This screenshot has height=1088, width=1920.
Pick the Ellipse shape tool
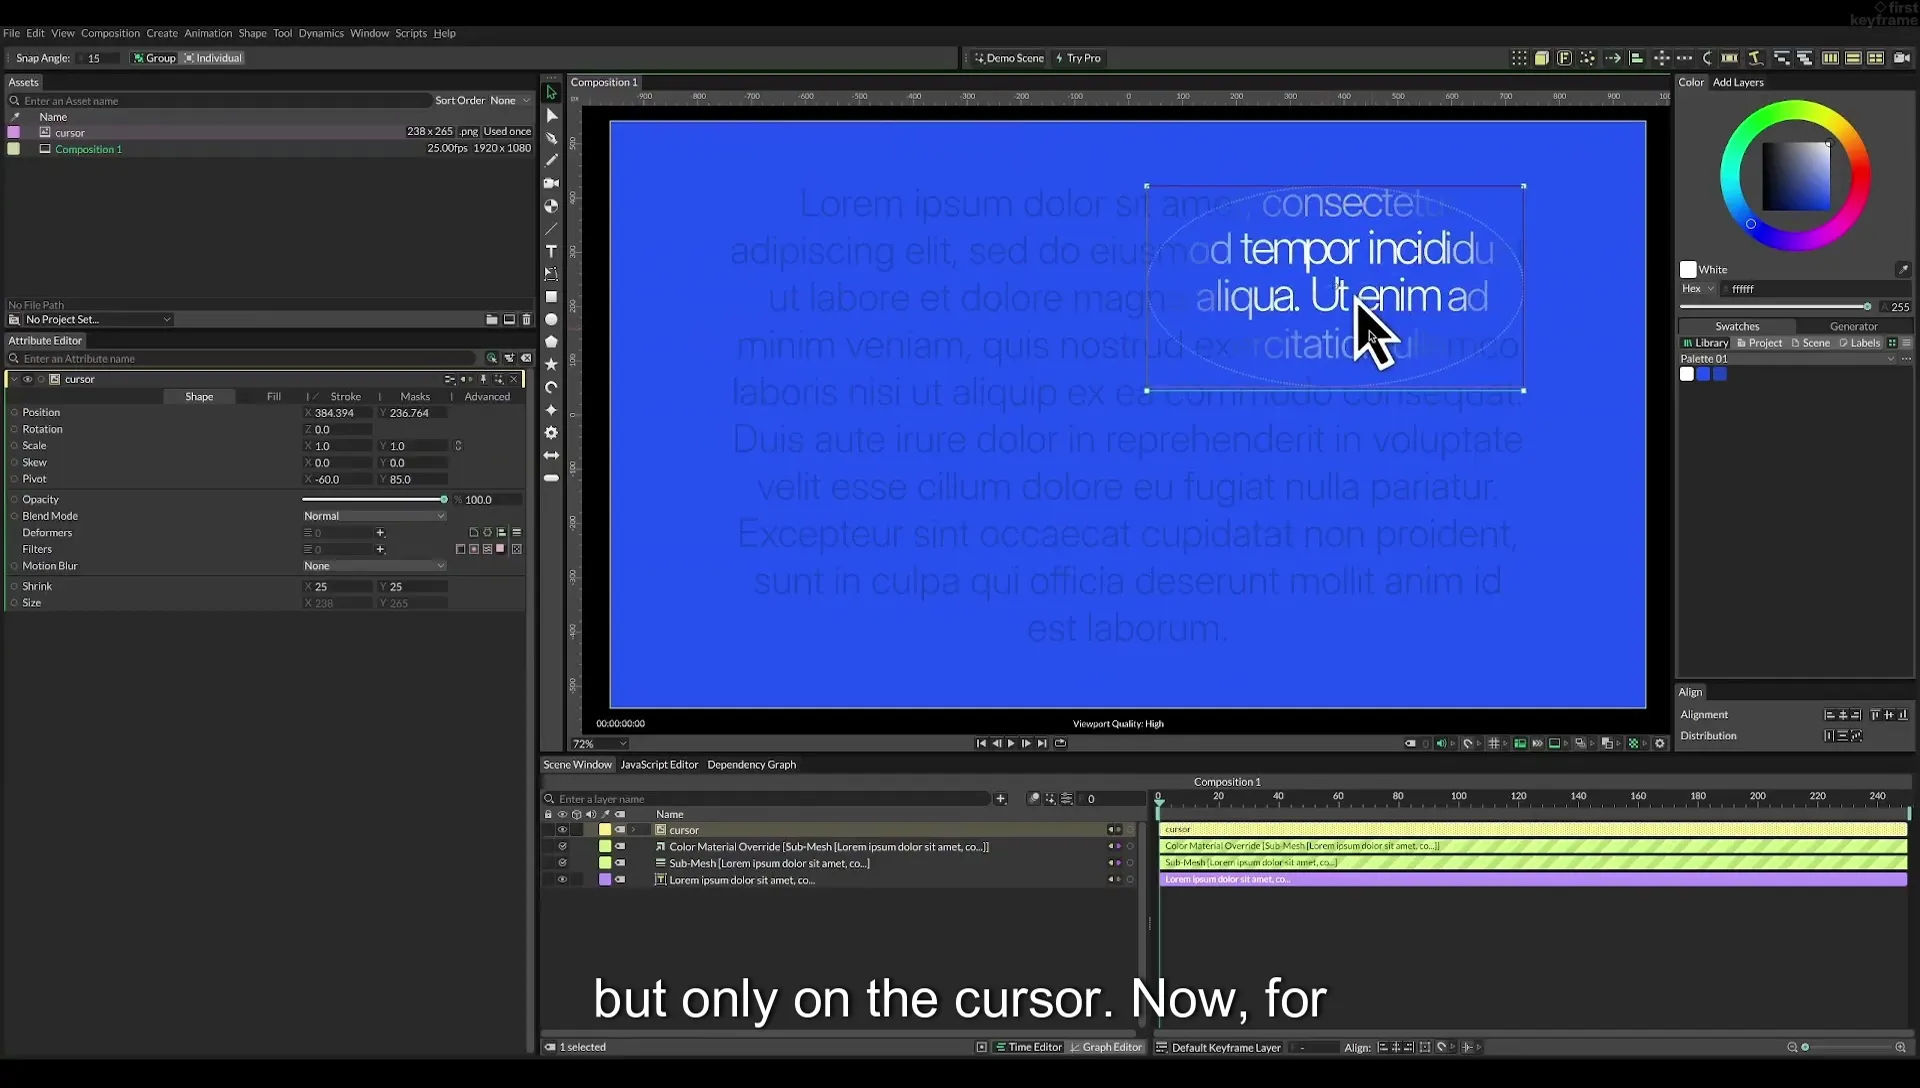click(x=551, y=320)
